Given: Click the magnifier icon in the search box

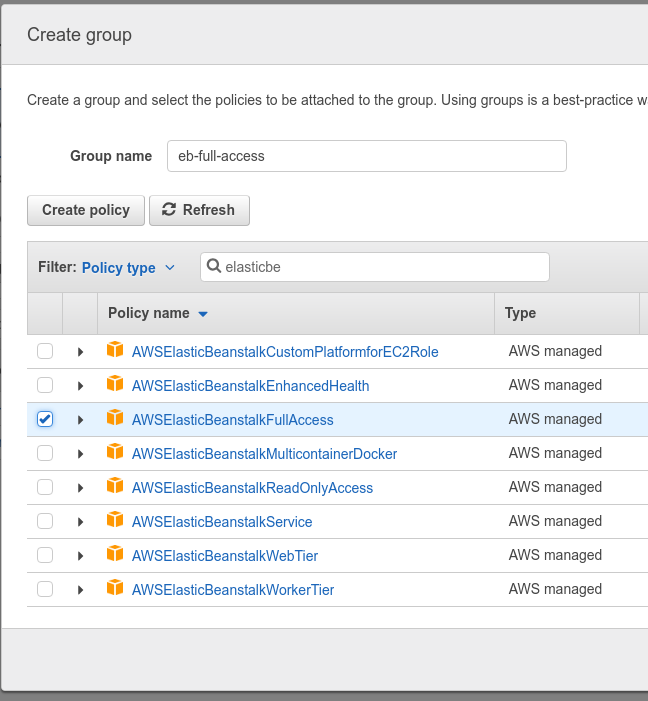Looking at the screenshot, I should click(x=214, y=267).
